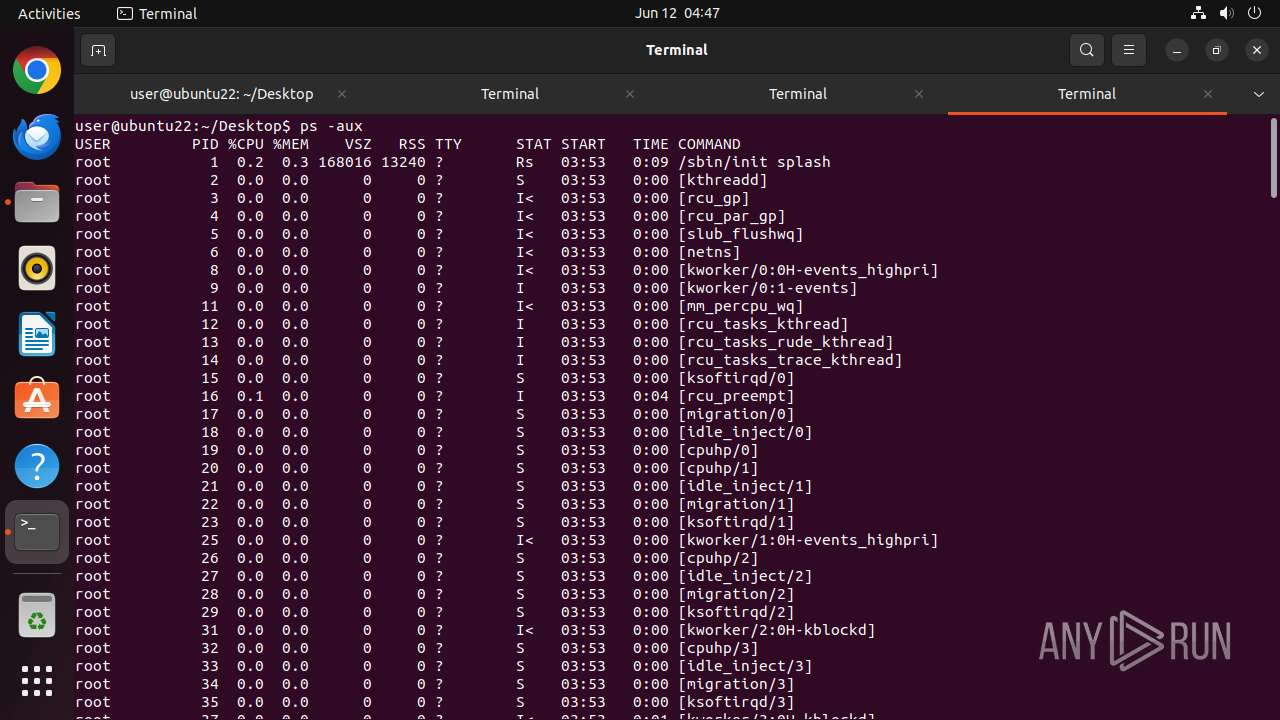Click the '[ksoftirqd/0]' process entry
The width and height of the screenshot is (1280, 720).
coord(736,378)
